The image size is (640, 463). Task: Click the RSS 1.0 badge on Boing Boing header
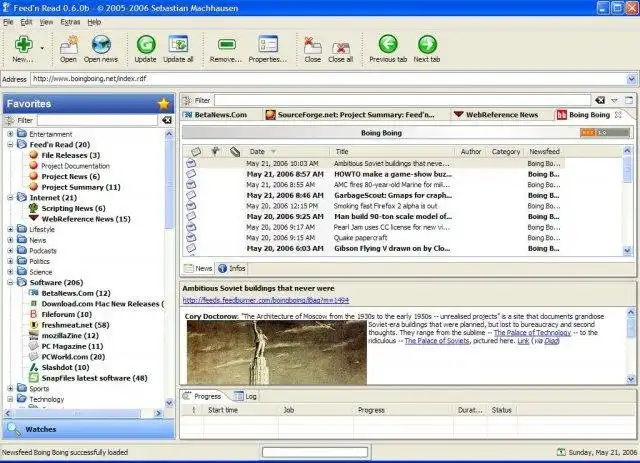tap(604, 133)
